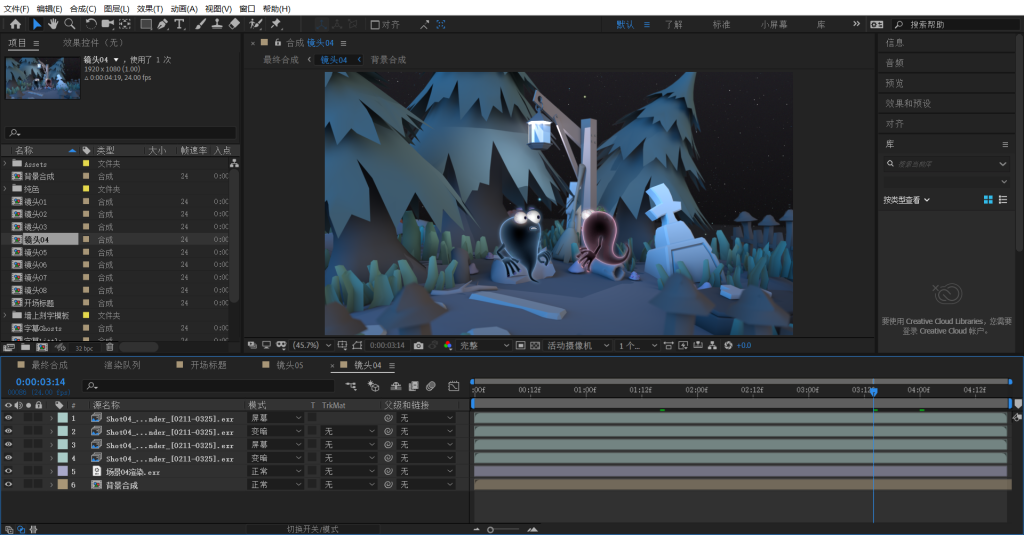Toggle frame blending icon in timeline

click(x=413, y=386)
